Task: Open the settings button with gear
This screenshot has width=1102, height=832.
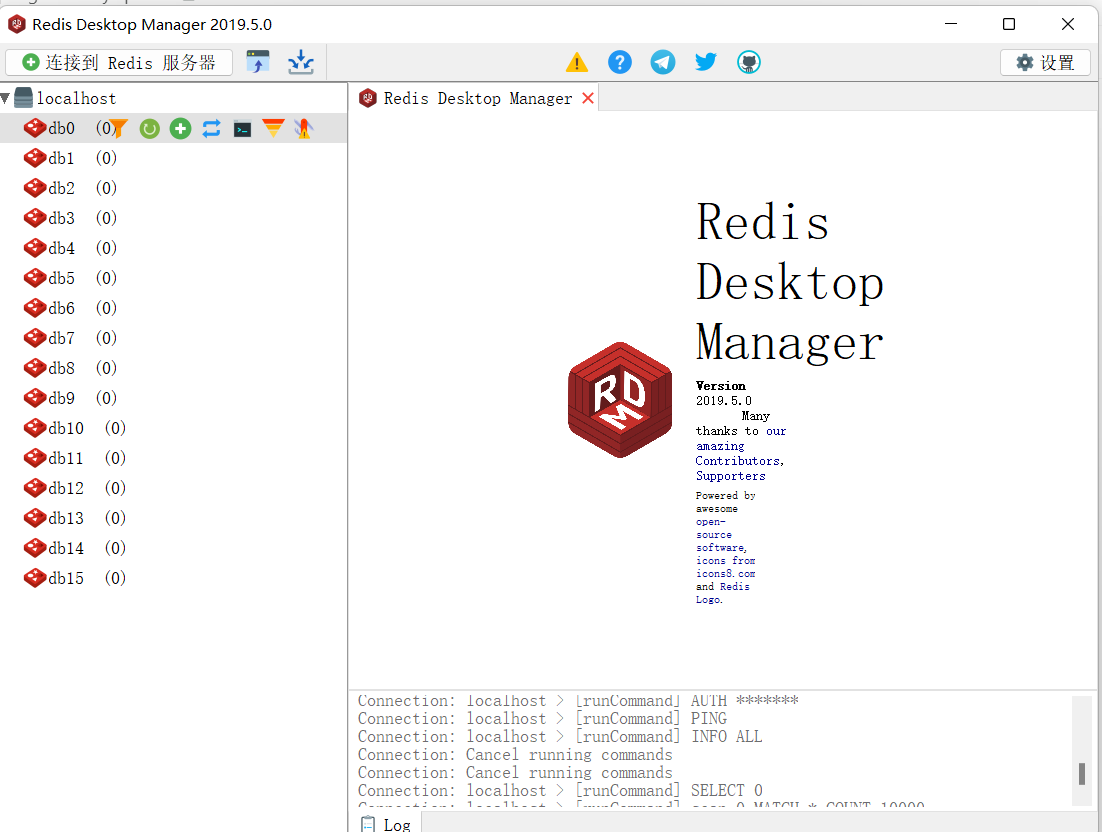Action: click(1045, 63)
